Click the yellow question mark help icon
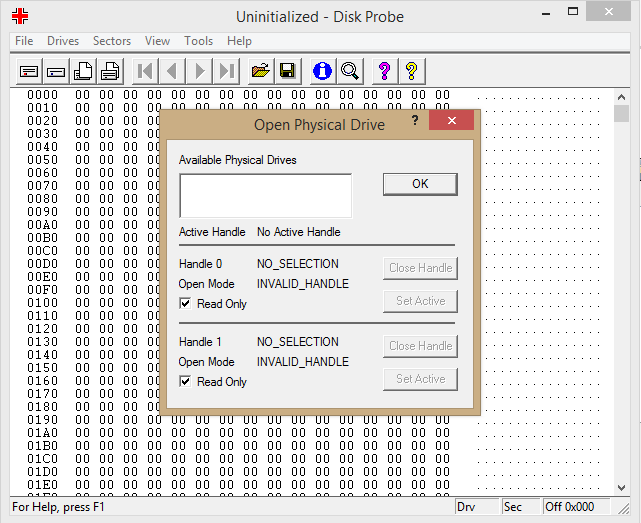 (411, 72)
